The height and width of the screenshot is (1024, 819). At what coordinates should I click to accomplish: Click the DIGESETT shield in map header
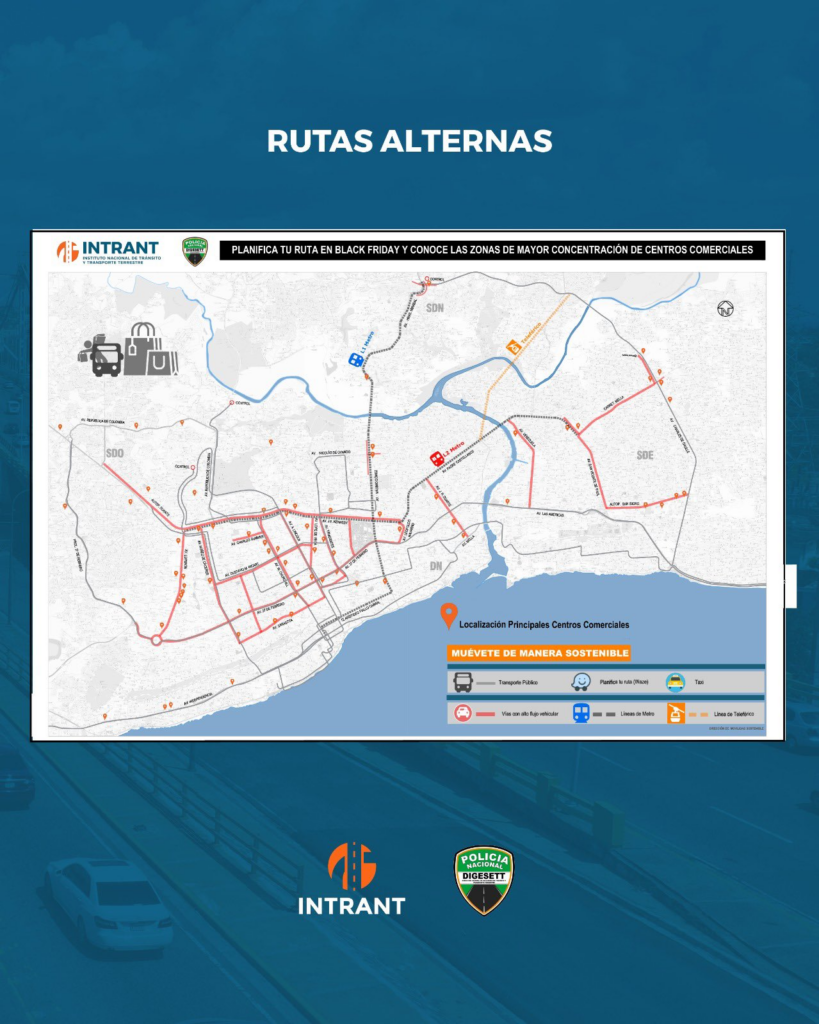pyautogui.click(x=194, y=251)
